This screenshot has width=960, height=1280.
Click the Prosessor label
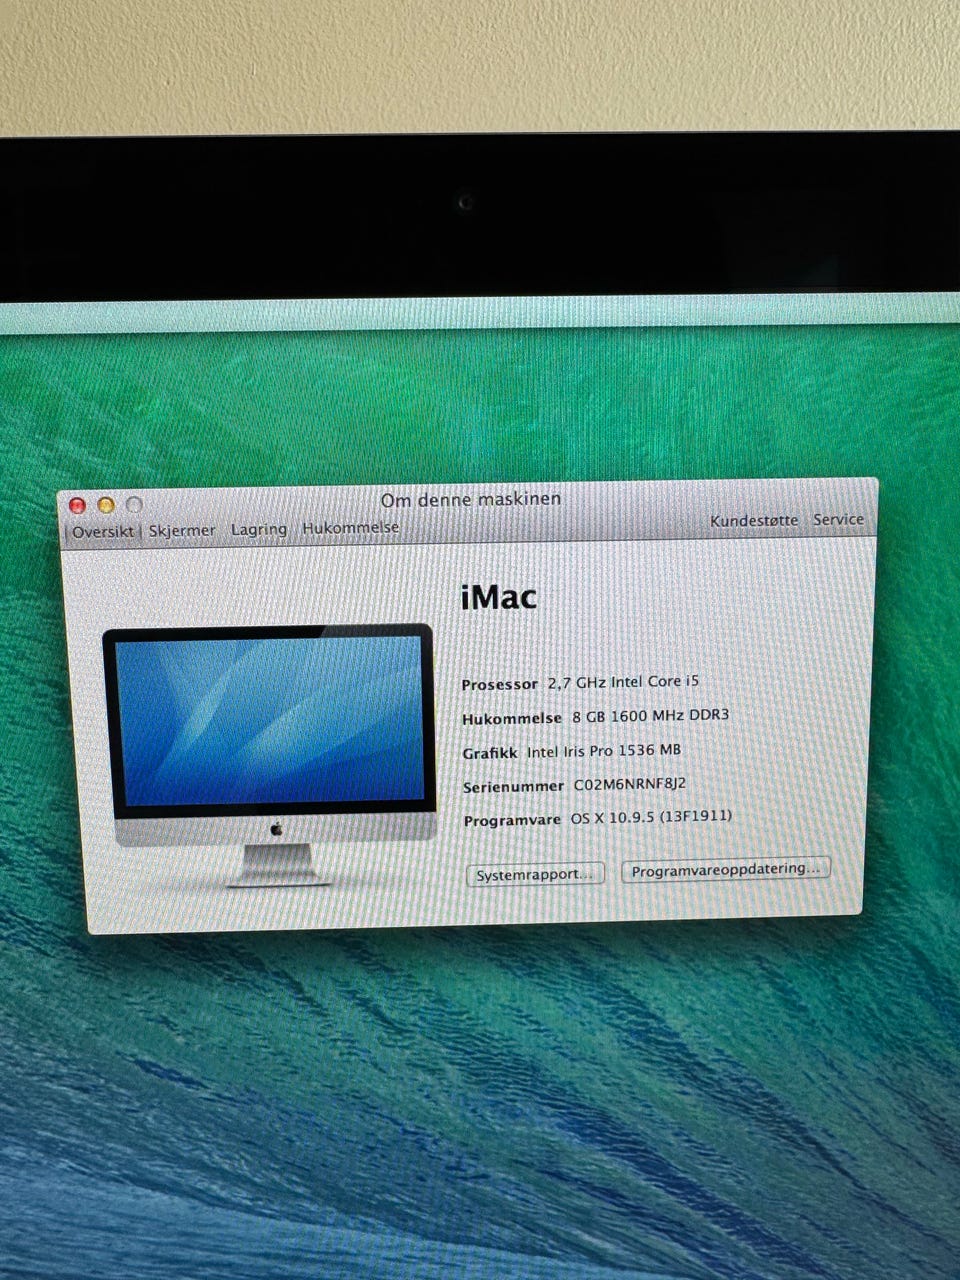(x=500, y=685)
